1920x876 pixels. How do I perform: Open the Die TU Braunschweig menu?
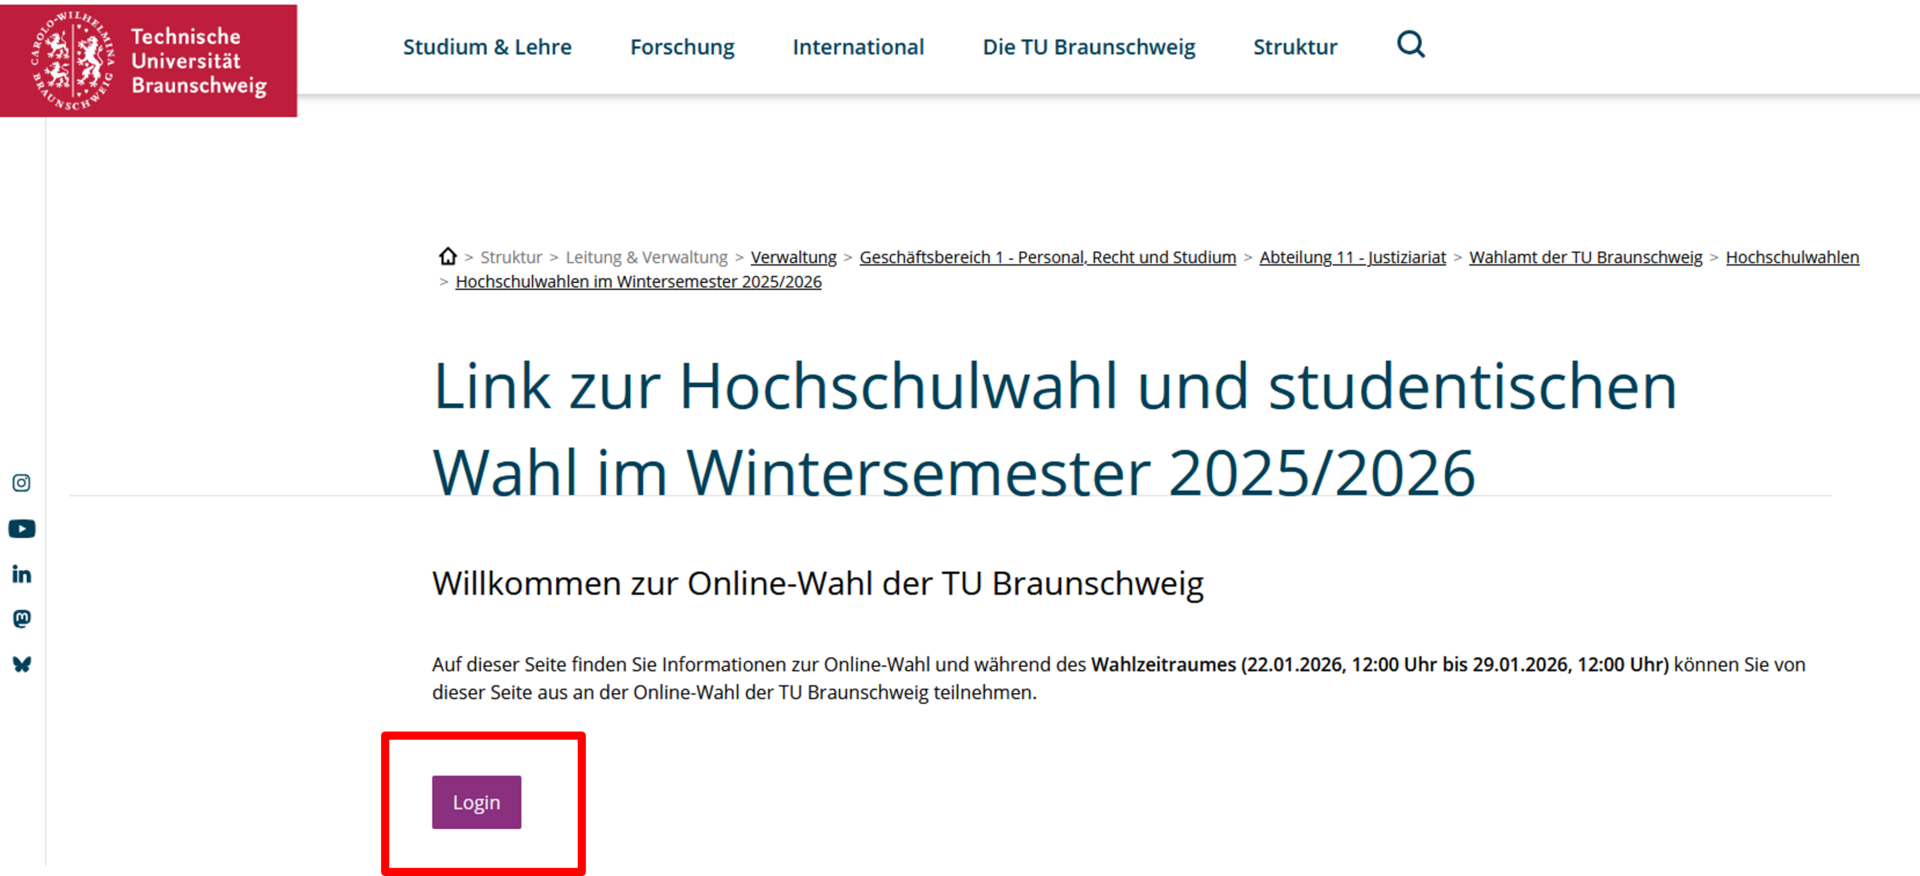tap(1089, 47)
